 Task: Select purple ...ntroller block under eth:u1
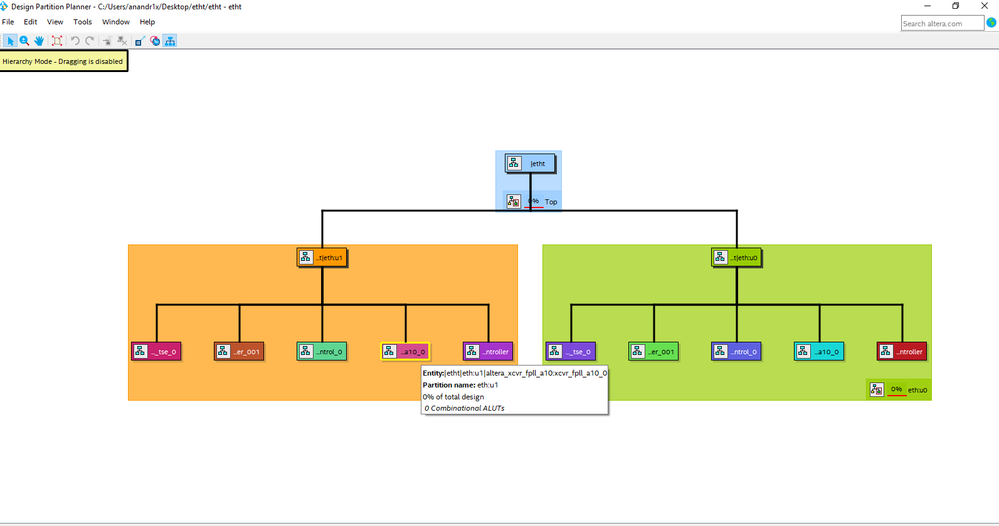[x=488, y=352]
